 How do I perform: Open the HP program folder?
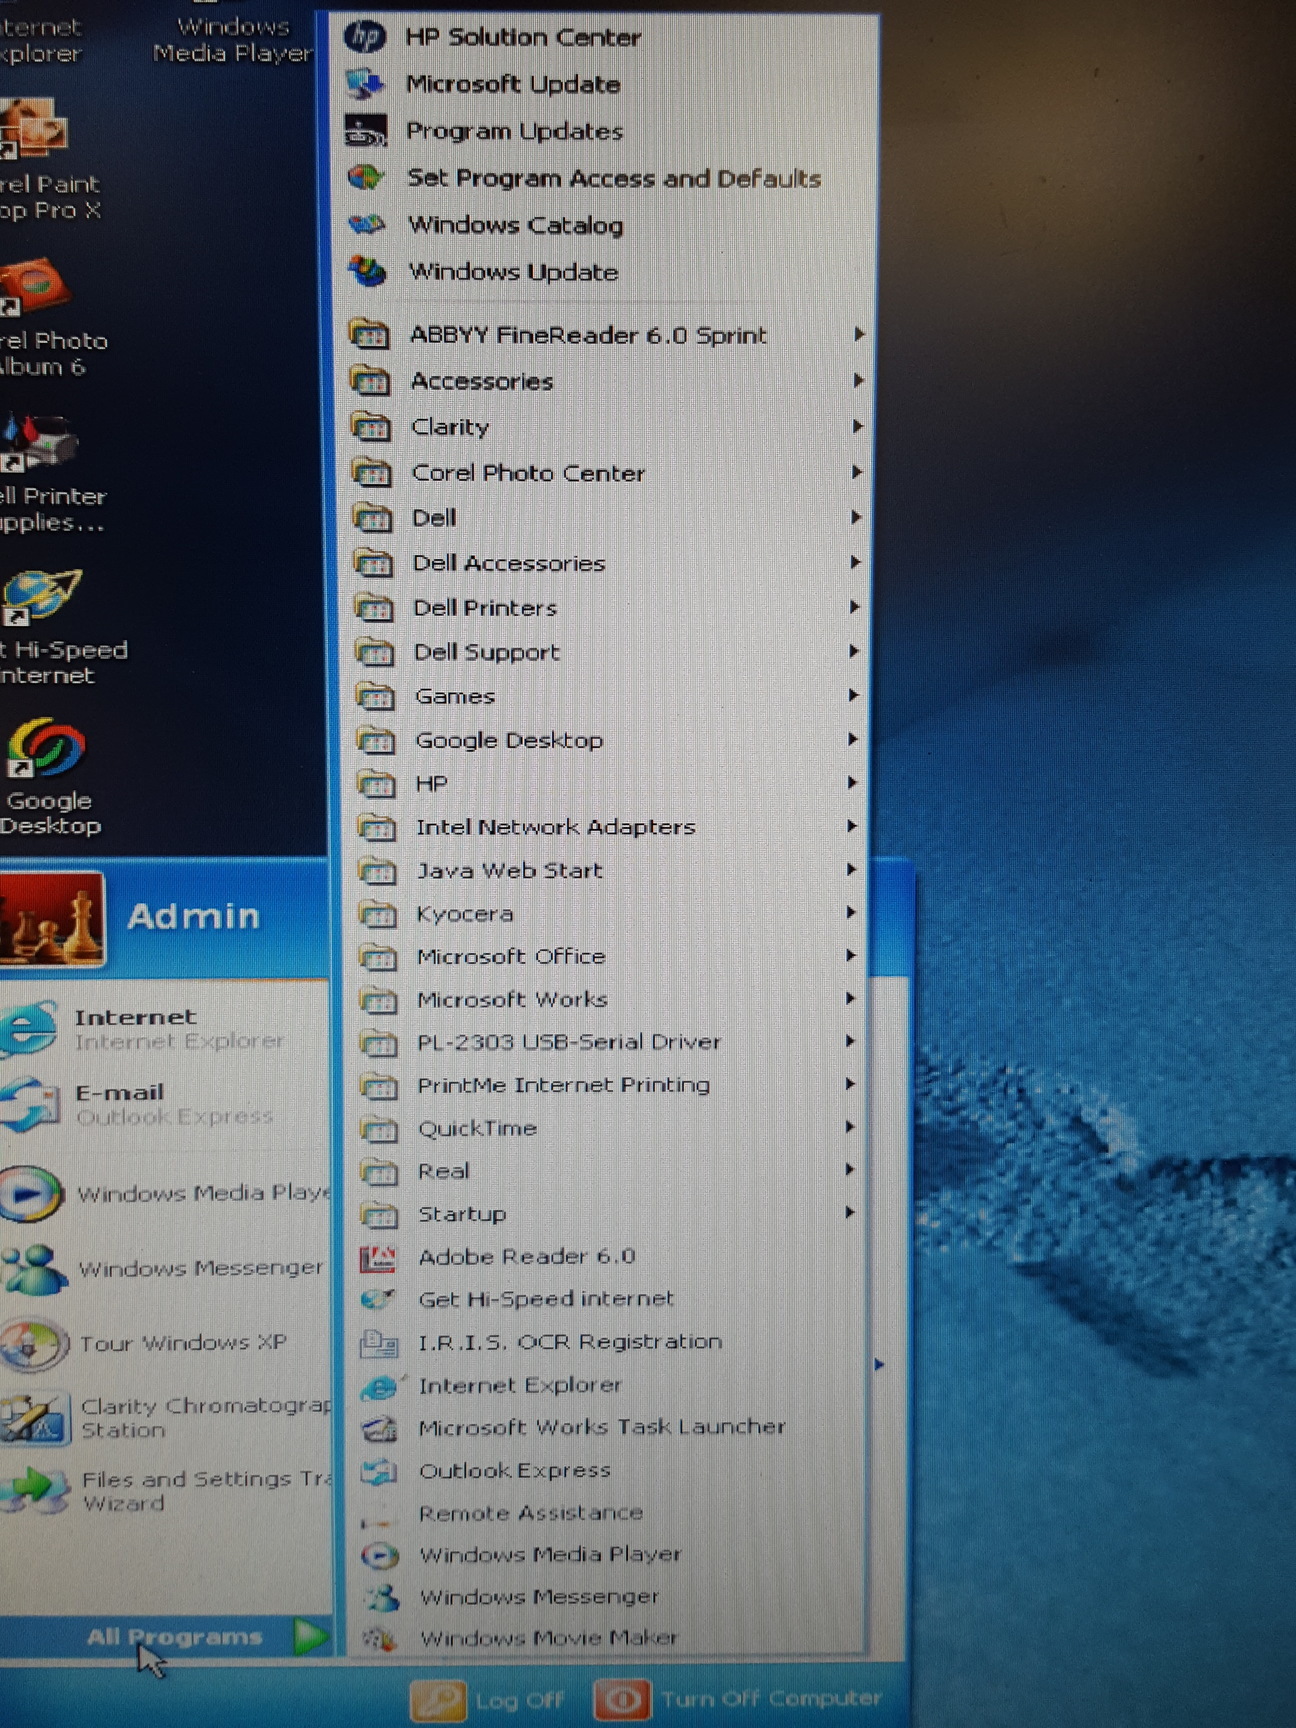click(608, 783)
